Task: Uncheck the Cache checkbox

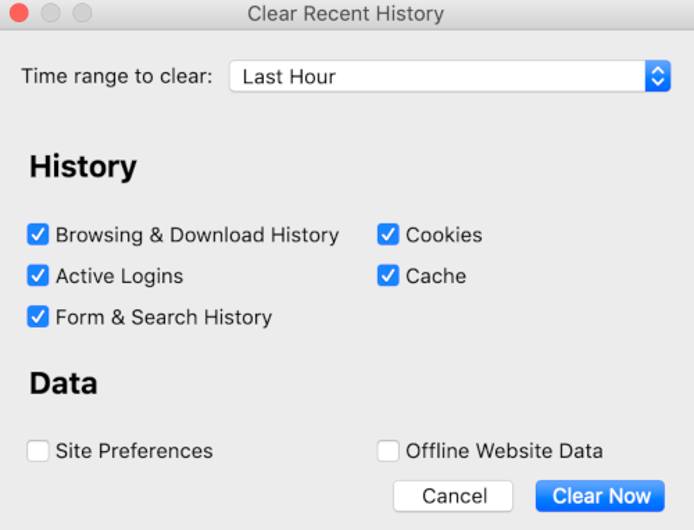Action: [388, 276]
